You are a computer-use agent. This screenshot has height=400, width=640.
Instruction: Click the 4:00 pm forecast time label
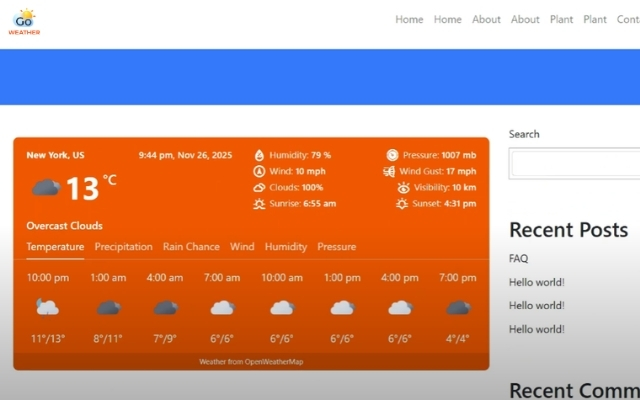tap(400, 278)
